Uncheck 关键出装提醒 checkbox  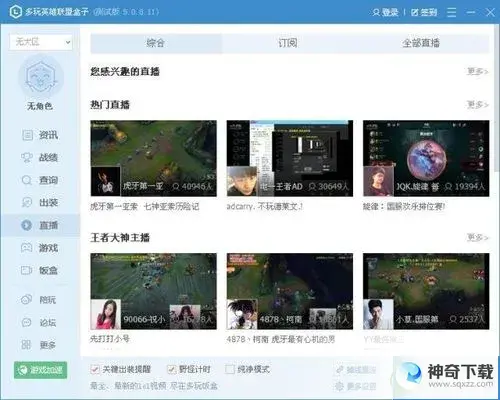(x=95, y=369)
